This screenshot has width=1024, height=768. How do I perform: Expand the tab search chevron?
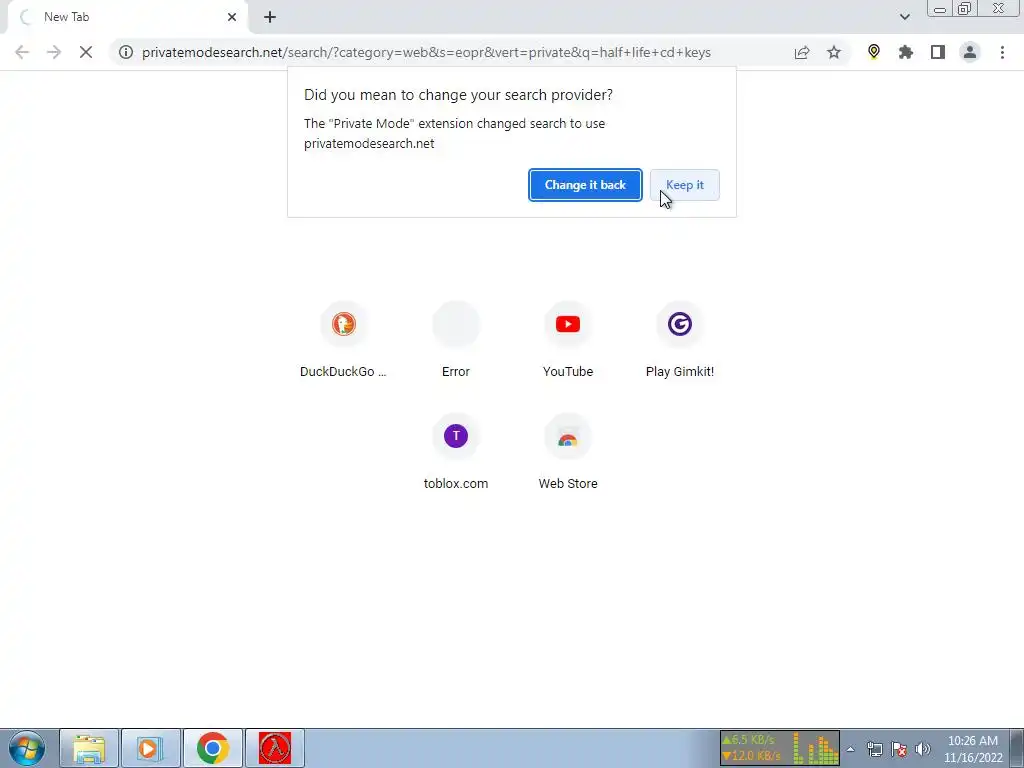904,17
